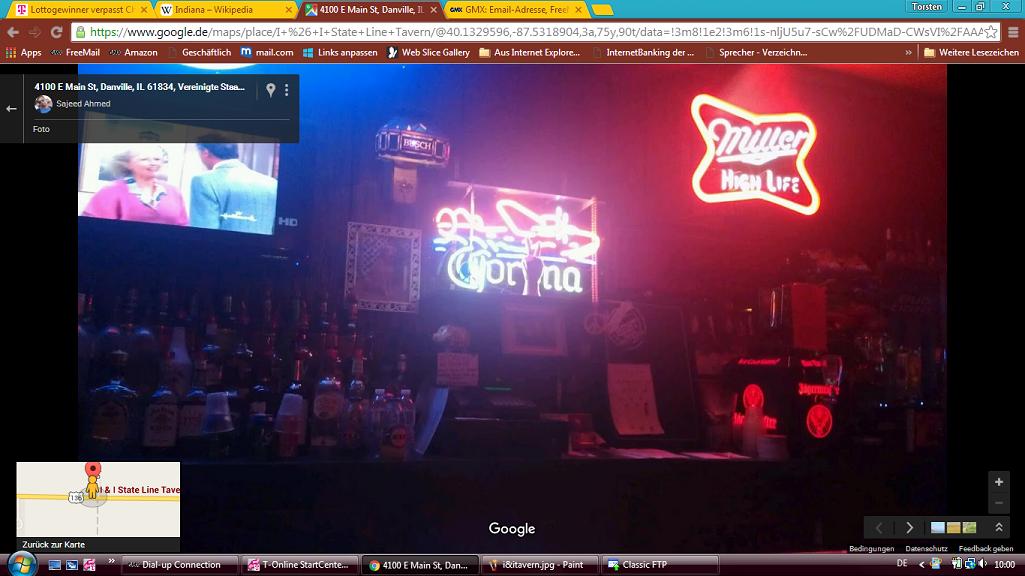Click the Zurück zur Karte map thumbnail
1025x576 pixels.
(x=98, y=505)
